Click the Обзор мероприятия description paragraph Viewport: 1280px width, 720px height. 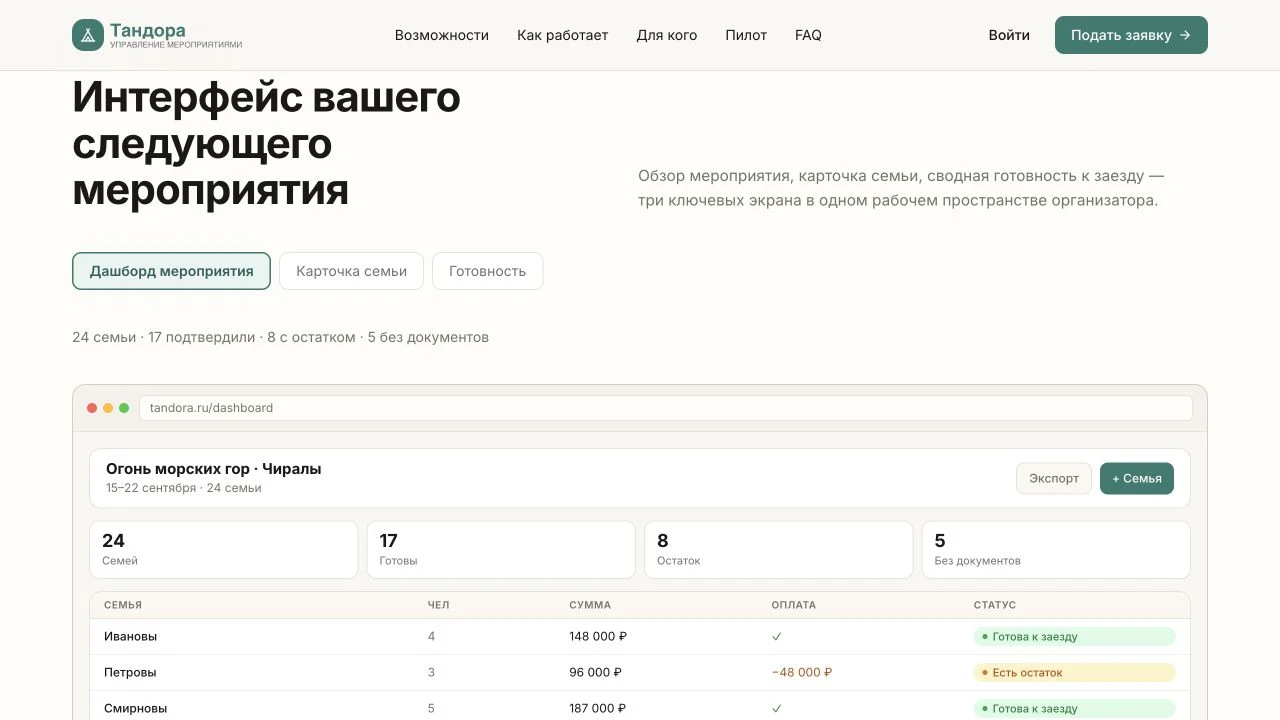pos(901,188)
